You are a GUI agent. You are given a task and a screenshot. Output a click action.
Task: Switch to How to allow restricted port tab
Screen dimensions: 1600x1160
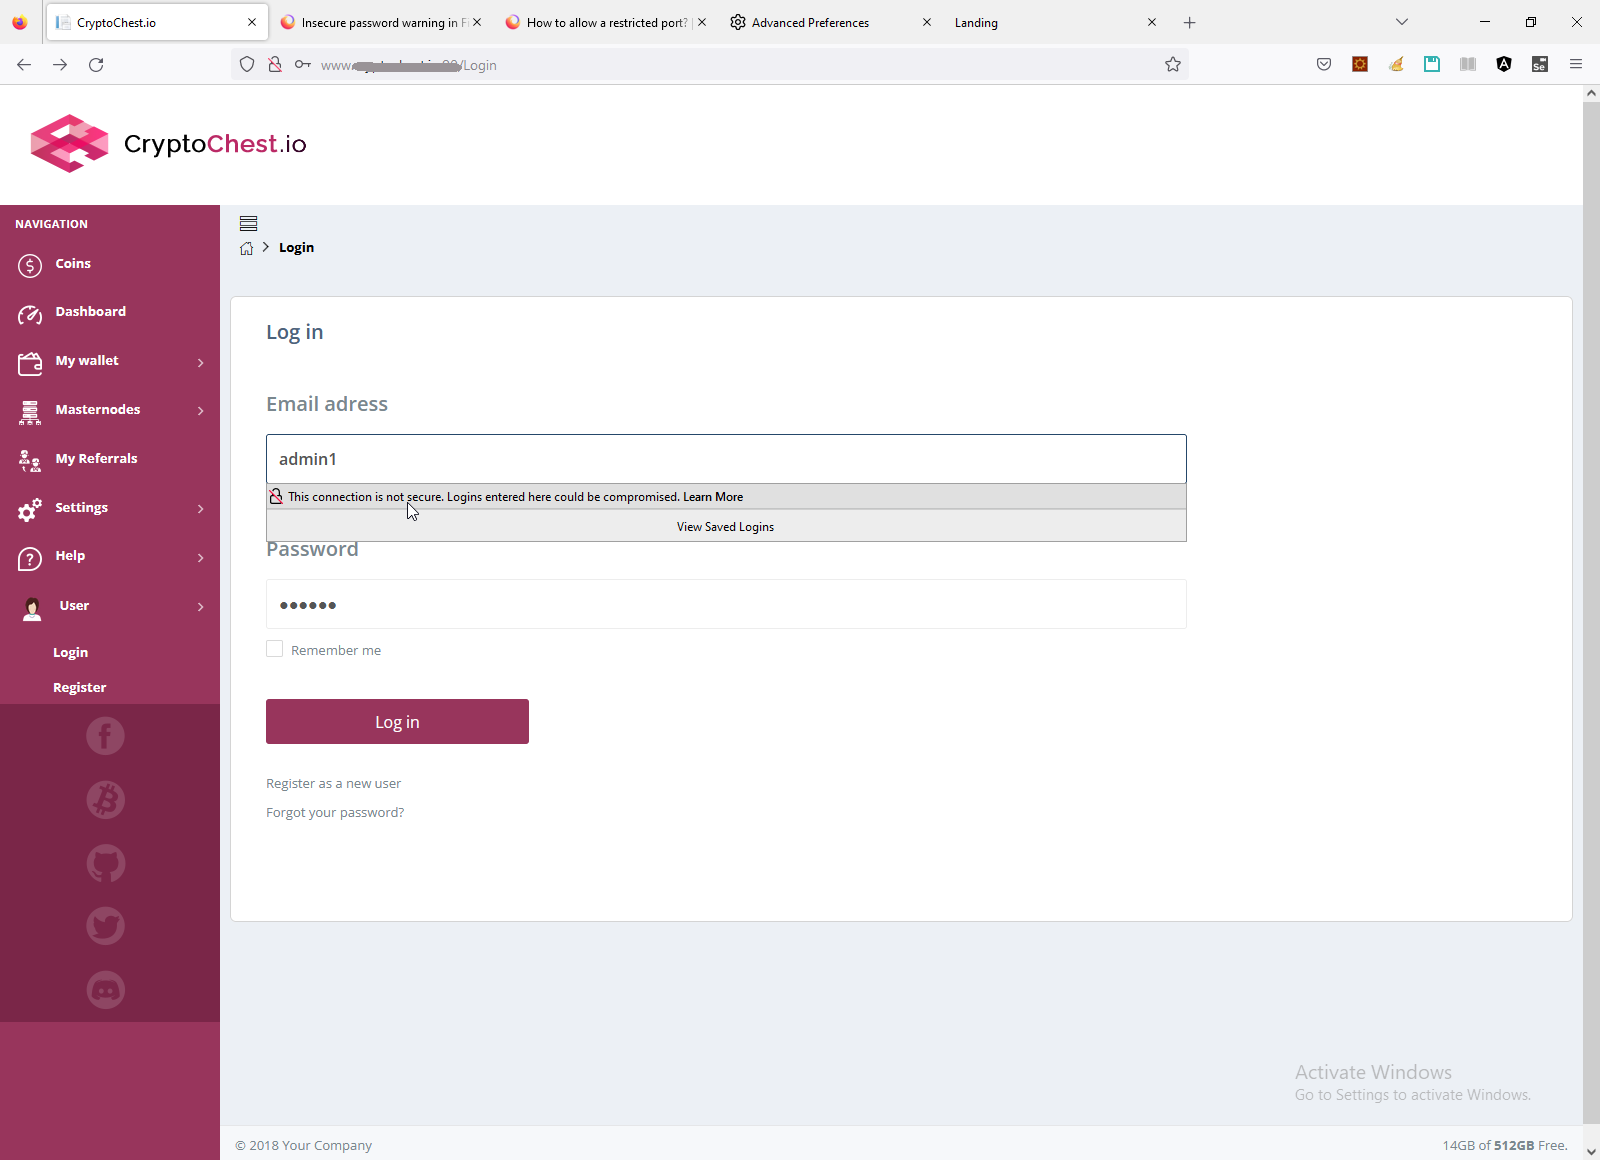(x=606, y=22)
